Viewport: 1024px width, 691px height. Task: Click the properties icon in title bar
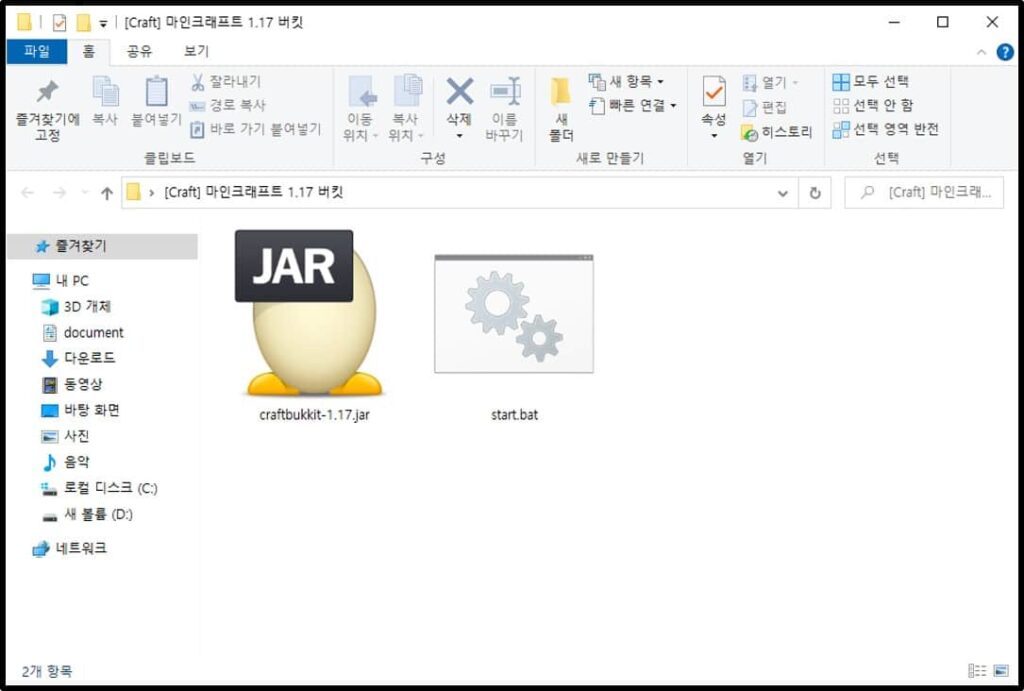[x=59, y=23]
